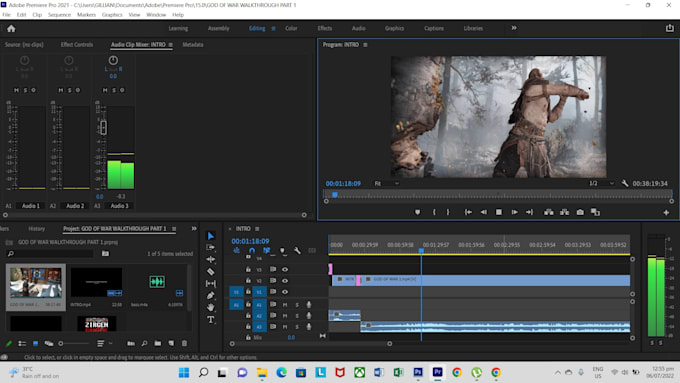This screenshot has height=383, width=680.
Task: Solo timeline track A2
Action: [297, 316]
